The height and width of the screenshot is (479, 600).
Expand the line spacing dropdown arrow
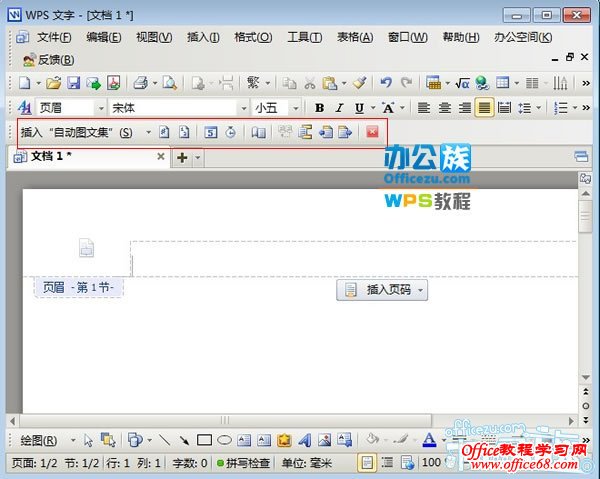tap(538, 108)
